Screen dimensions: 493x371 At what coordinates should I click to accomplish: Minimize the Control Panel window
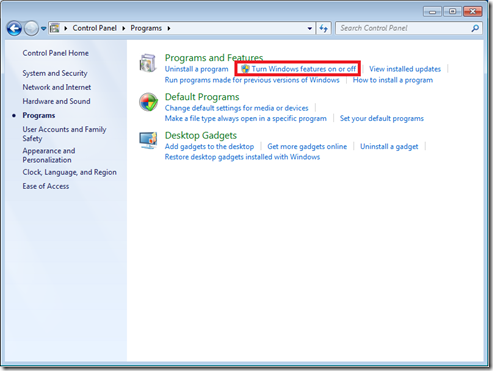click(x=432, y=12)
